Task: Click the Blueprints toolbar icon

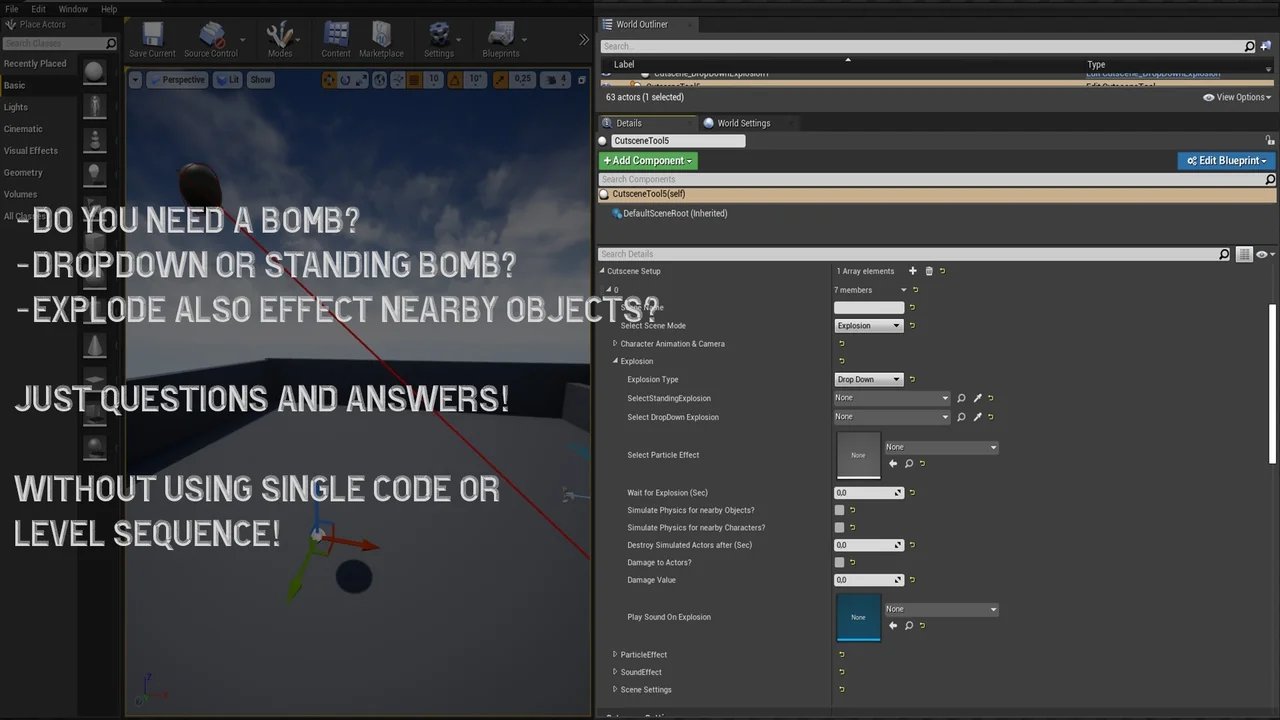Action: 500,39
